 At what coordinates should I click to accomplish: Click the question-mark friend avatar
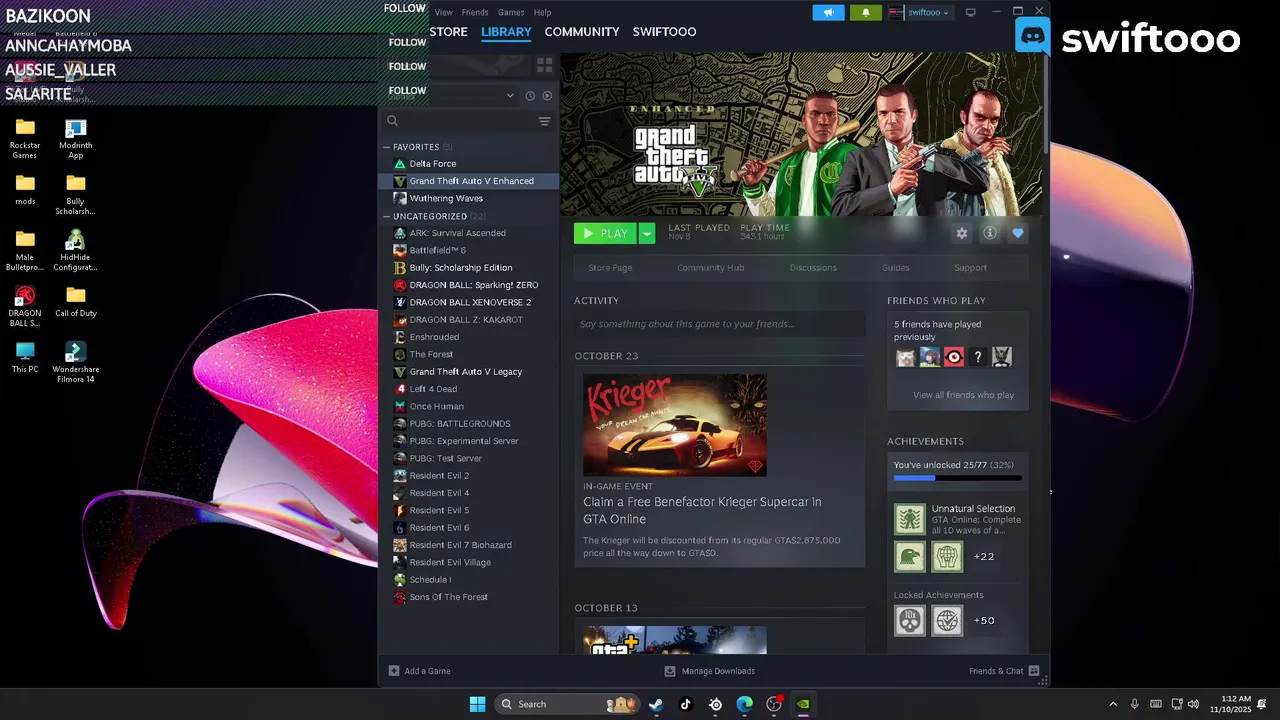click(978, 357)
